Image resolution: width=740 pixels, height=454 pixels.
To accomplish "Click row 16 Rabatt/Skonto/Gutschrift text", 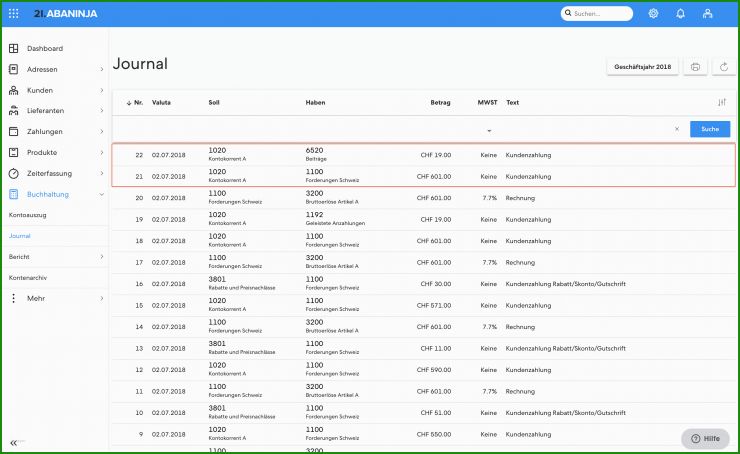I will tap(565, 284).
